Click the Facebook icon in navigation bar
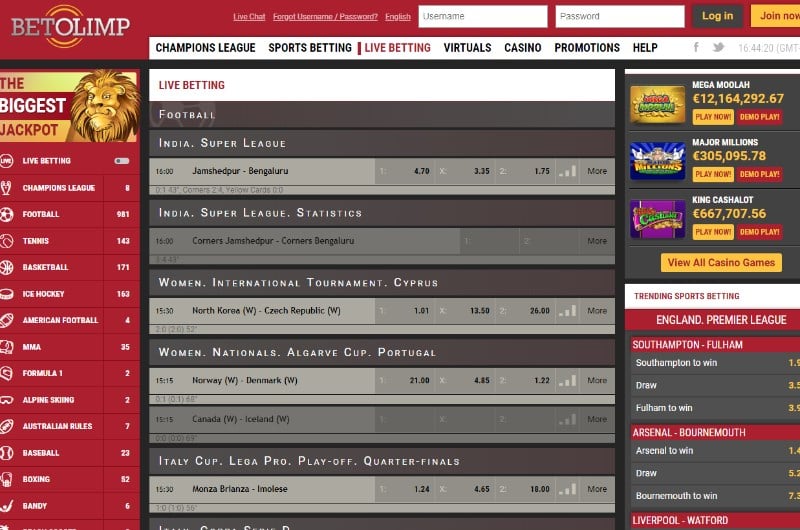This screenshot has width=800, height=530. [696, 47]
